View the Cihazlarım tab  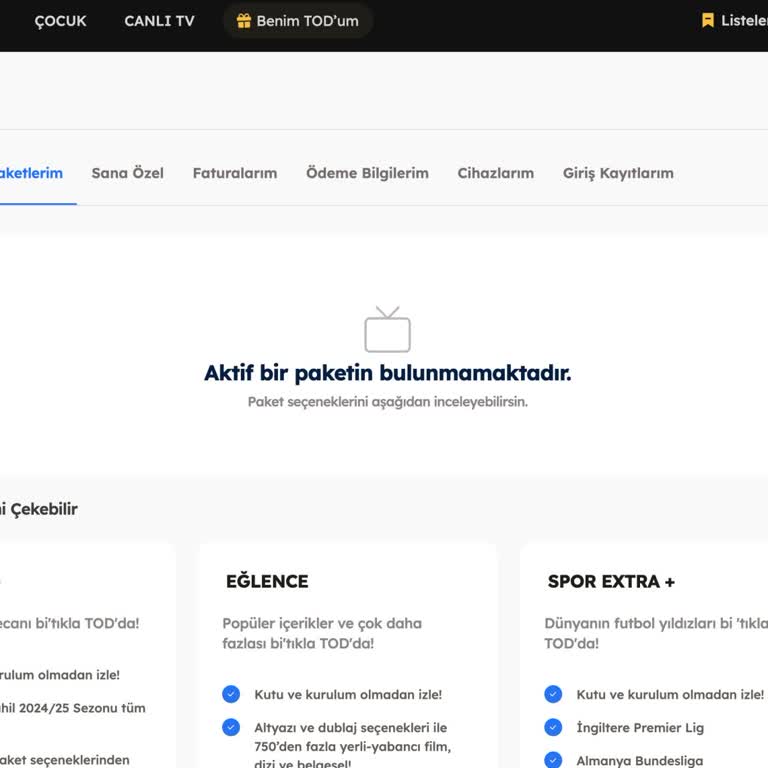[496, 173]
